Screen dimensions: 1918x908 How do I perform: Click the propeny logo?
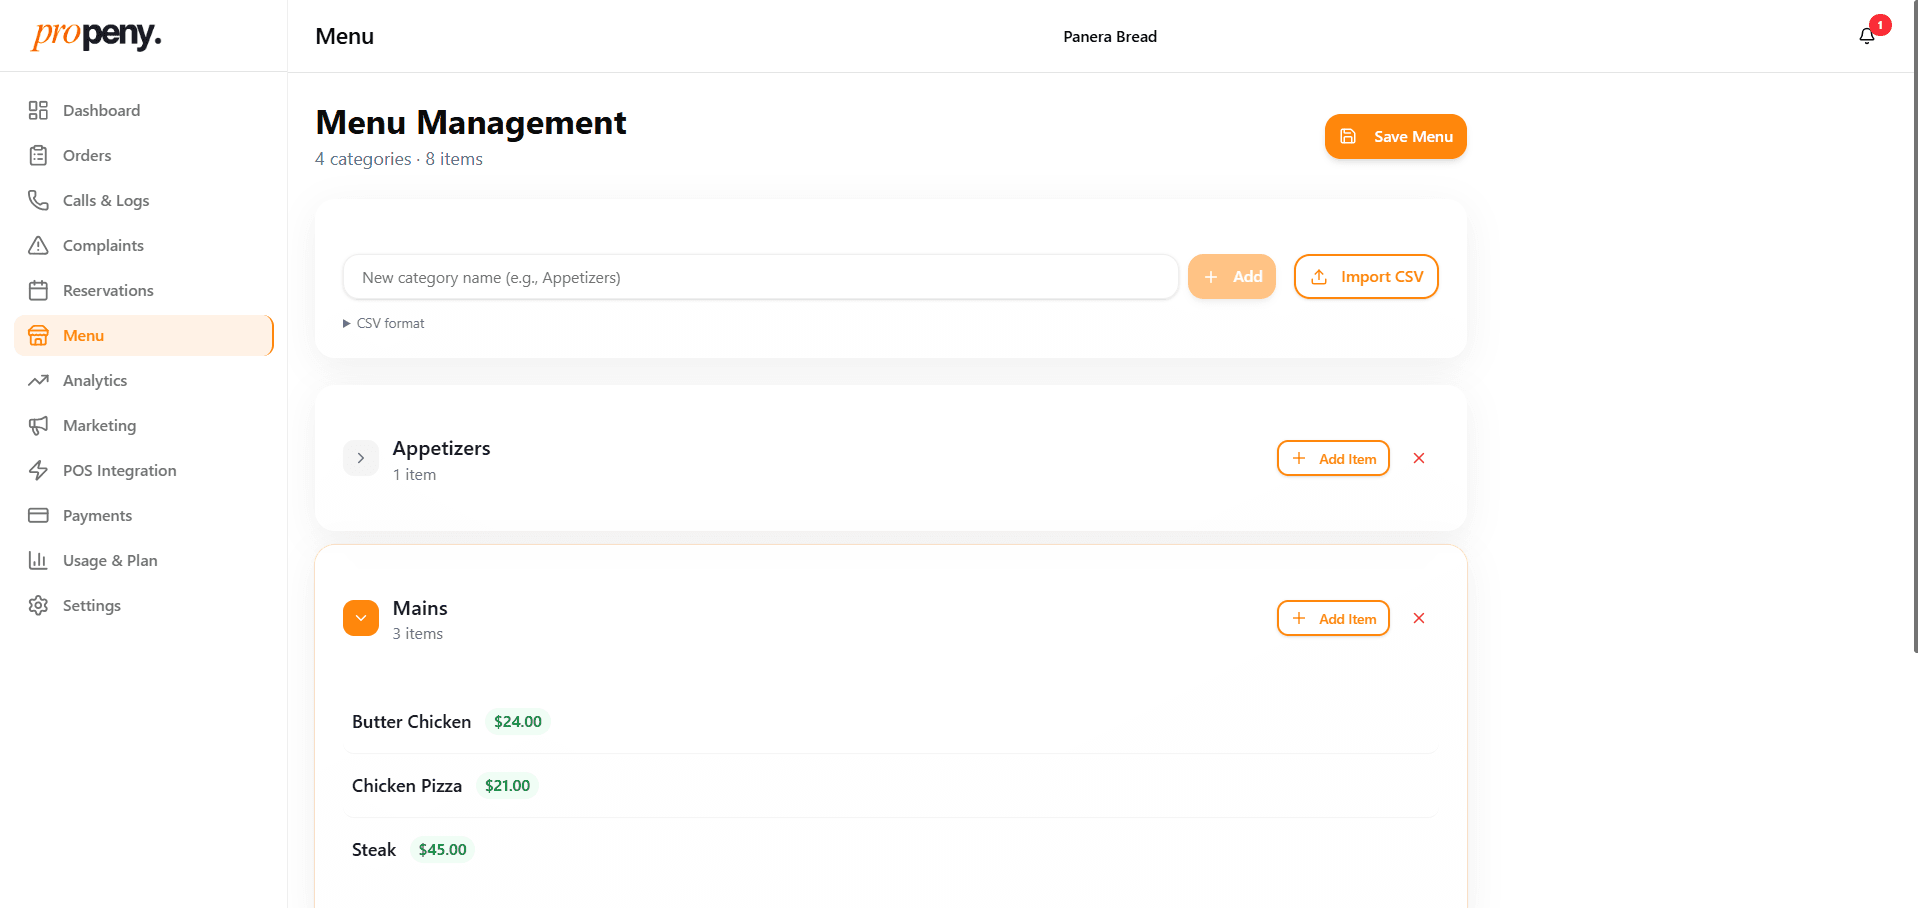(x=96, y=35)
